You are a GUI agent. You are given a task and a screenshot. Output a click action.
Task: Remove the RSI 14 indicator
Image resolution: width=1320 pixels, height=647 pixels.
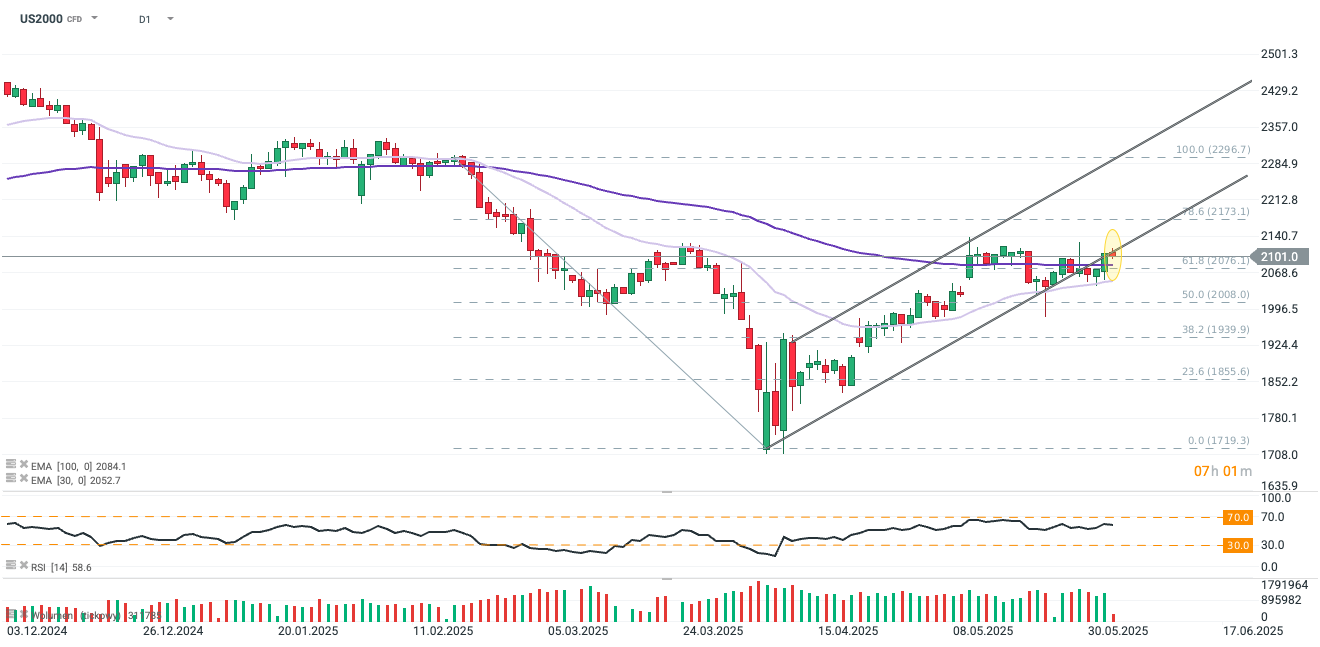click(x=24, y=565)
